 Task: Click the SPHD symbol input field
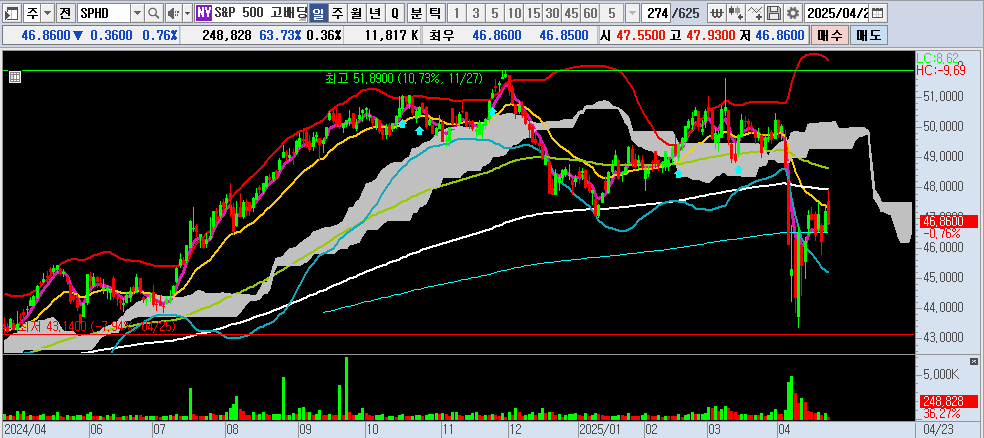coord(104,13)
